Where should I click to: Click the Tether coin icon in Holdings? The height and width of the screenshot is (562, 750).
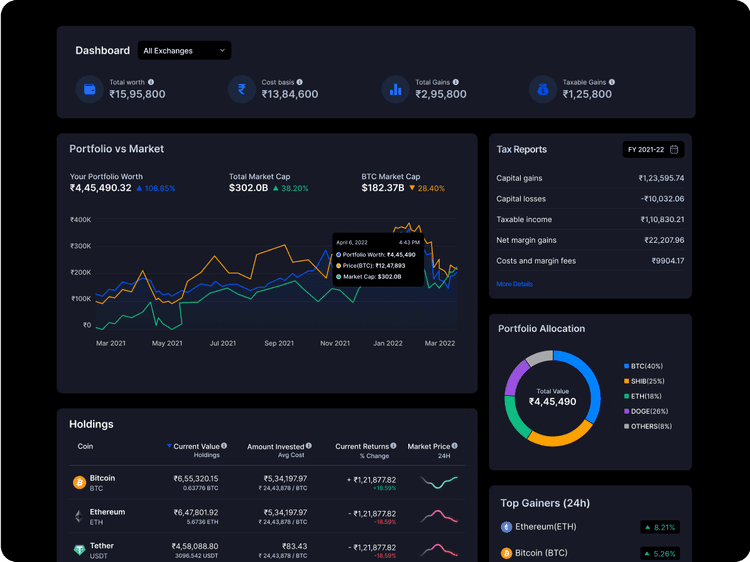[79, 550]
